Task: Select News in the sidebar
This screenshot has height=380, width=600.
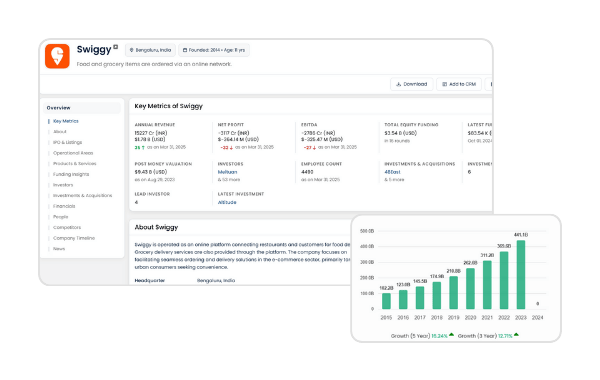Action: pos(59,249)
